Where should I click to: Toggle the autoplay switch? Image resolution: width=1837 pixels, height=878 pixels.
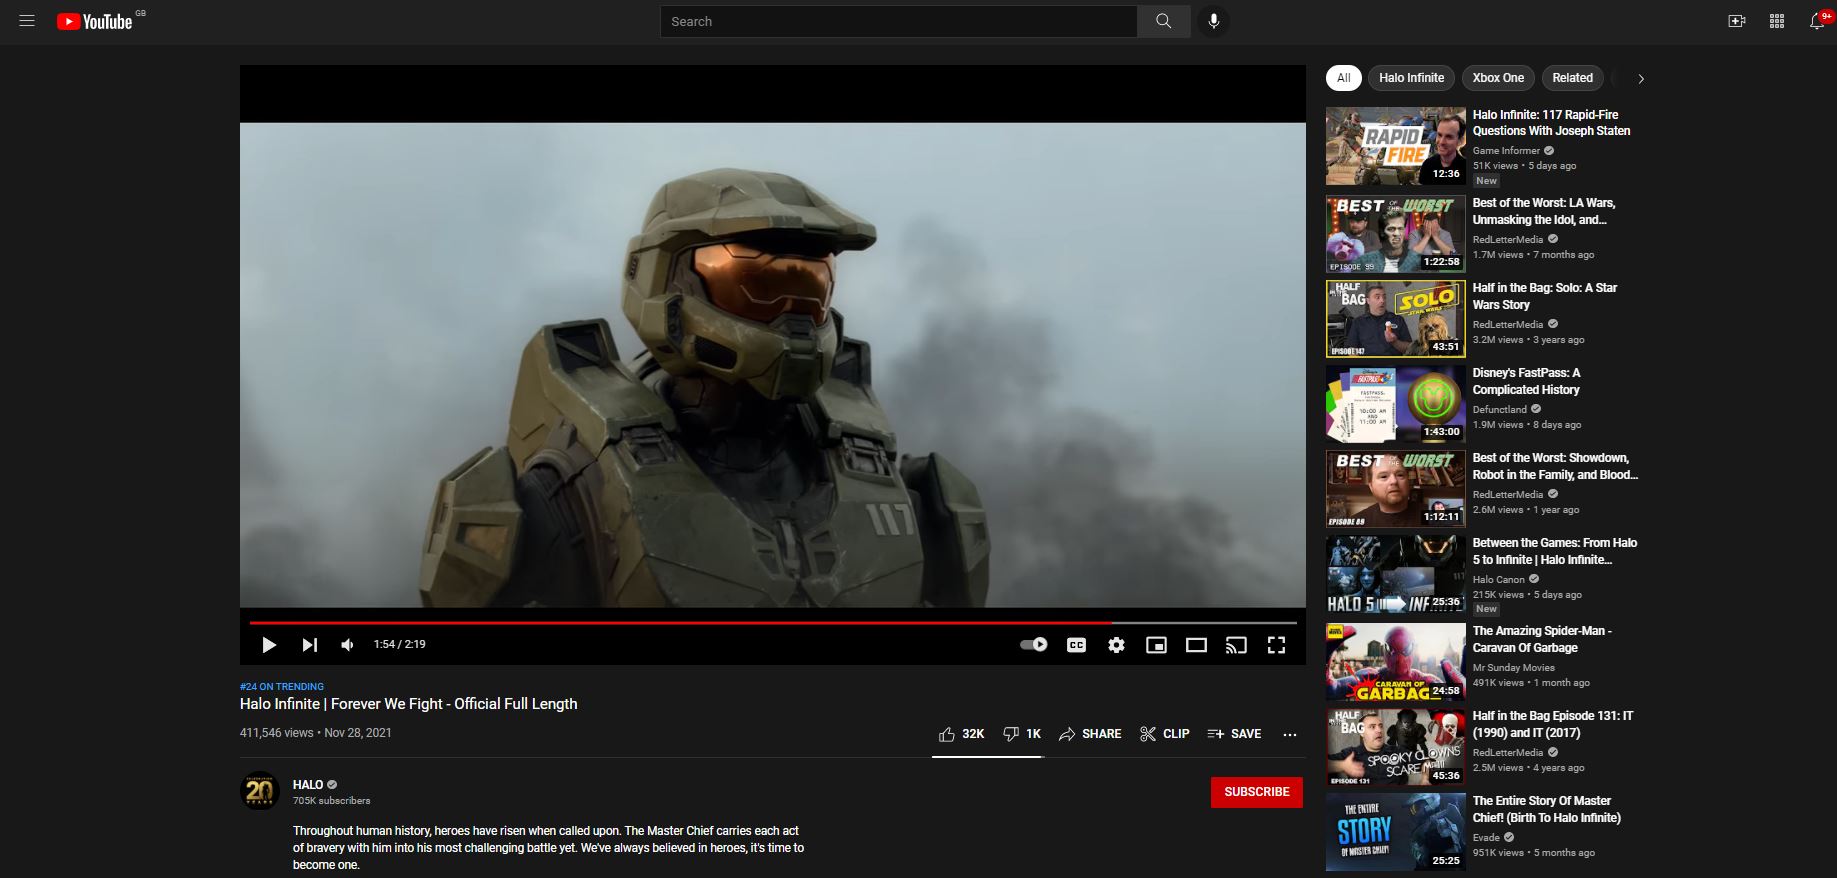1034,645
